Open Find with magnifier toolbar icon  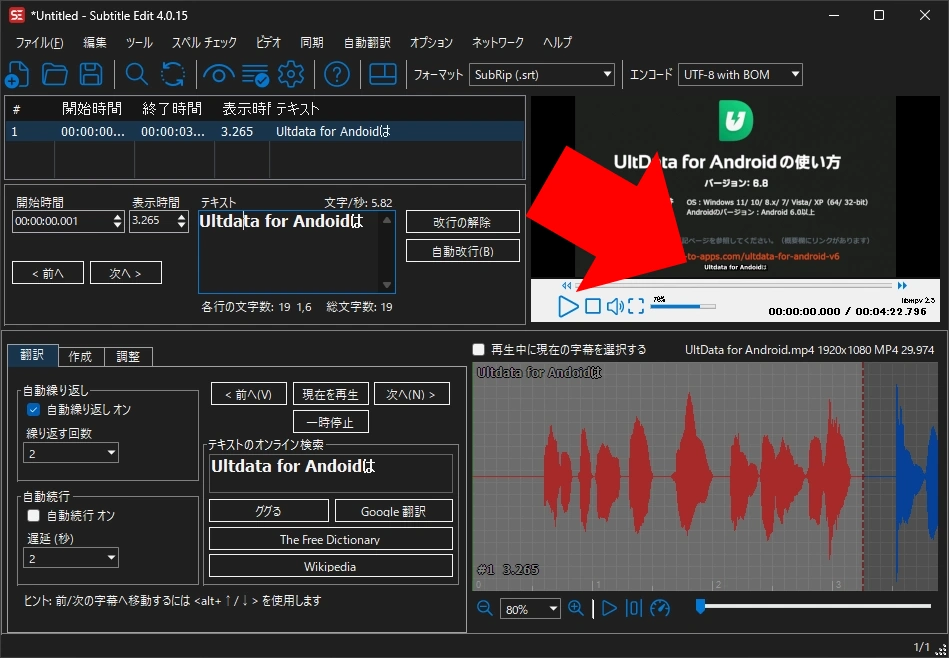(x=137, y=74)
